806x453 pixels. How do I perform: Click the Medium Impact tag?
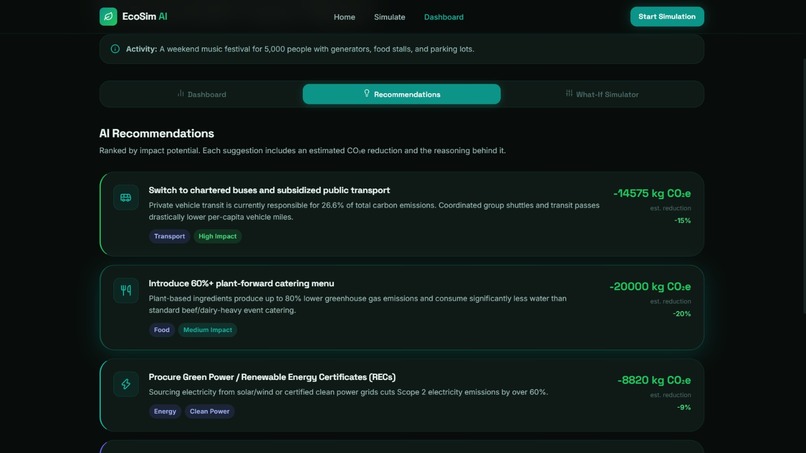click(x=208, y=330)
